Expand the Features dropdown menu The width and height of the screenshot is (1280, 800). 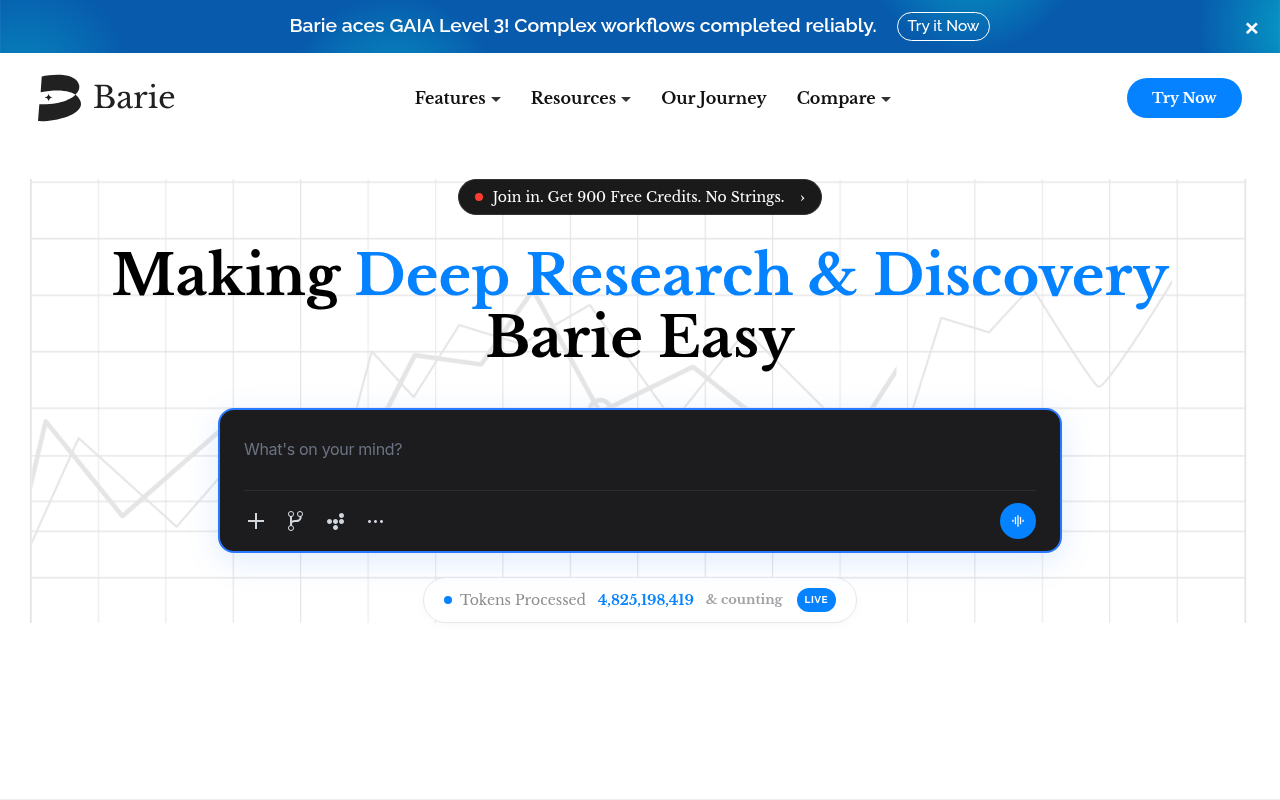(x=458, y=98)
